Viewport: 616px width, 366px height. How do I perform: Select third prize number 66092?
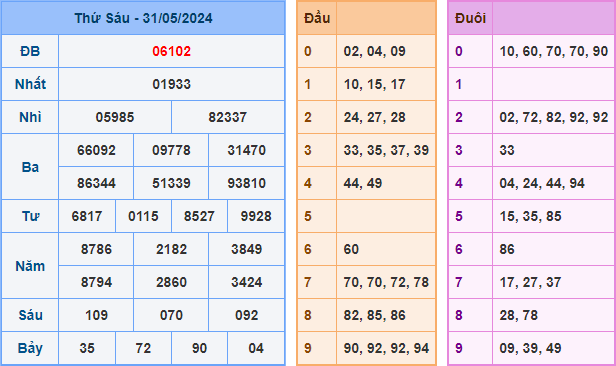click(96, 150)
